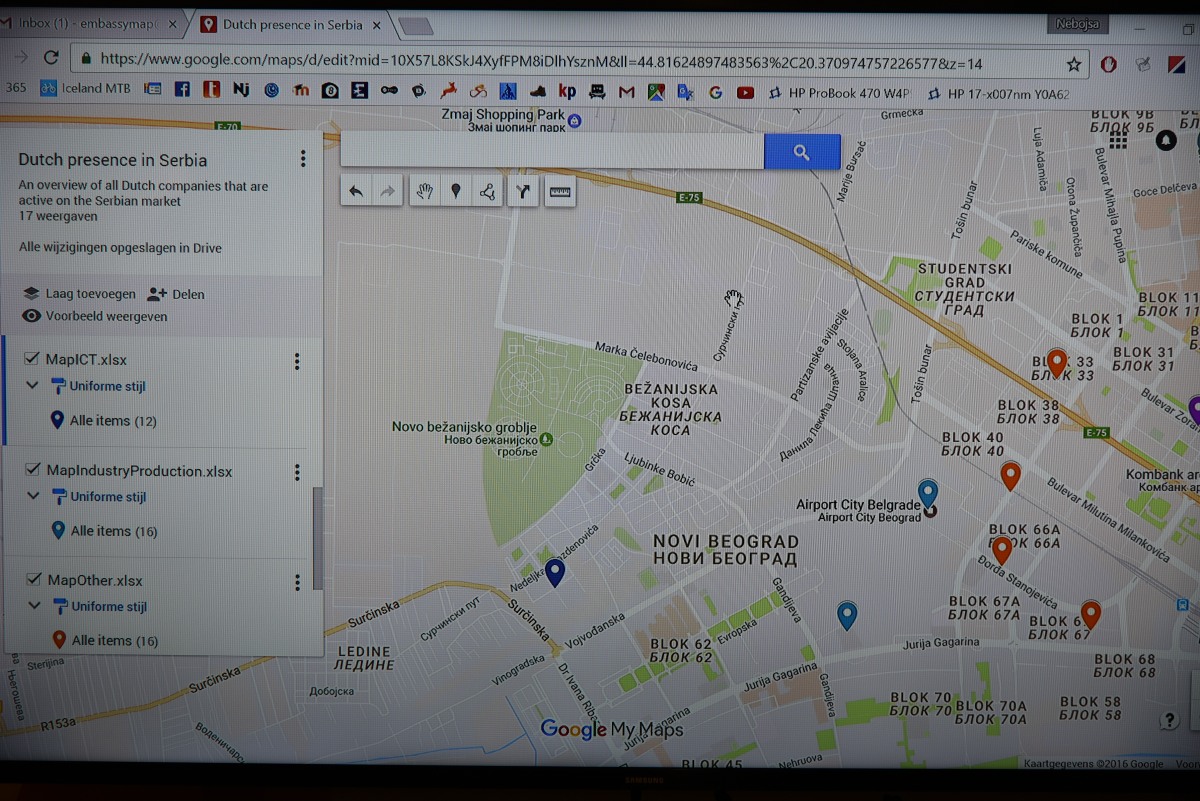Select the hand pan tool
The image size is (1200, 801).
425,191
